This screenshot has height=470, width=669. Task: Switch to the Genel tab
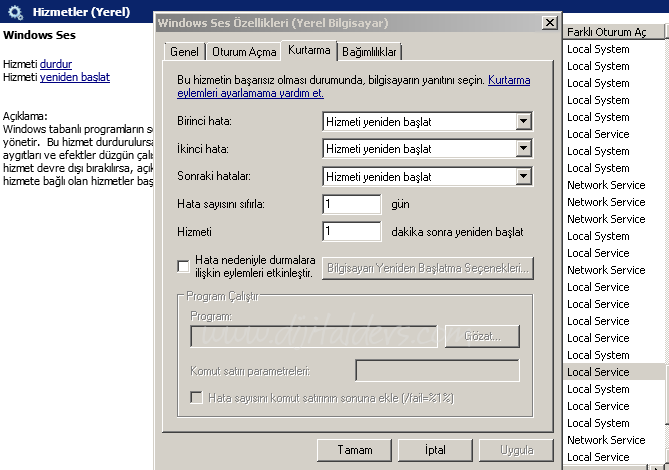click(x=184, y=52)
